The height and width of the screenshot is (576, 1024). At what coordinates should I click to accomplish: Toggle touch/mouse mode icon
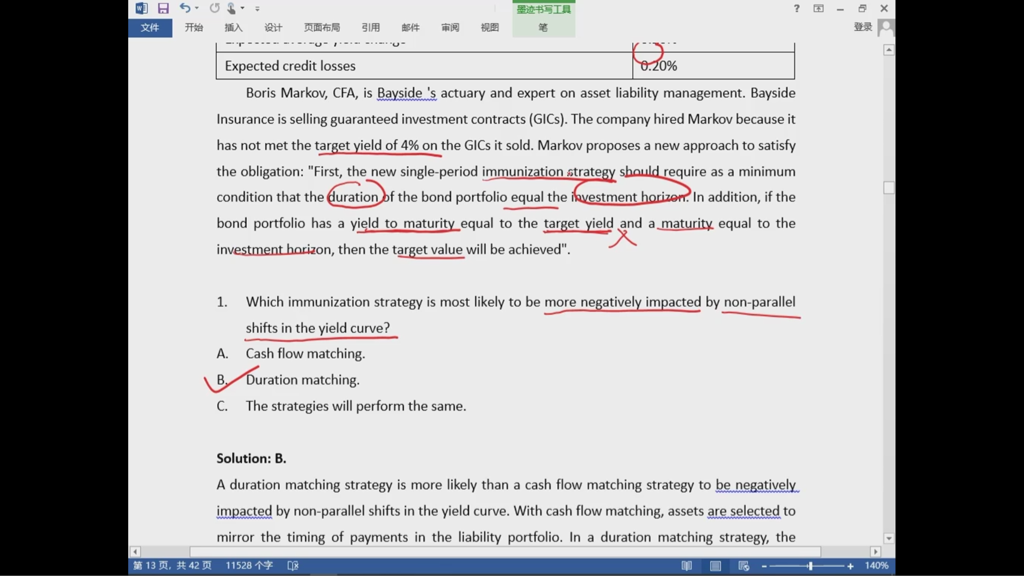pos(231,8)
